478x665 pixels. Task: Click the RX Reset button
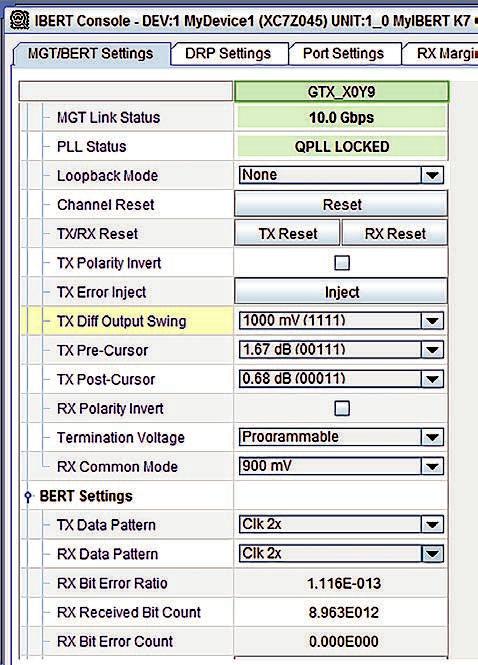pyautogui.click(x=395, y=233)
